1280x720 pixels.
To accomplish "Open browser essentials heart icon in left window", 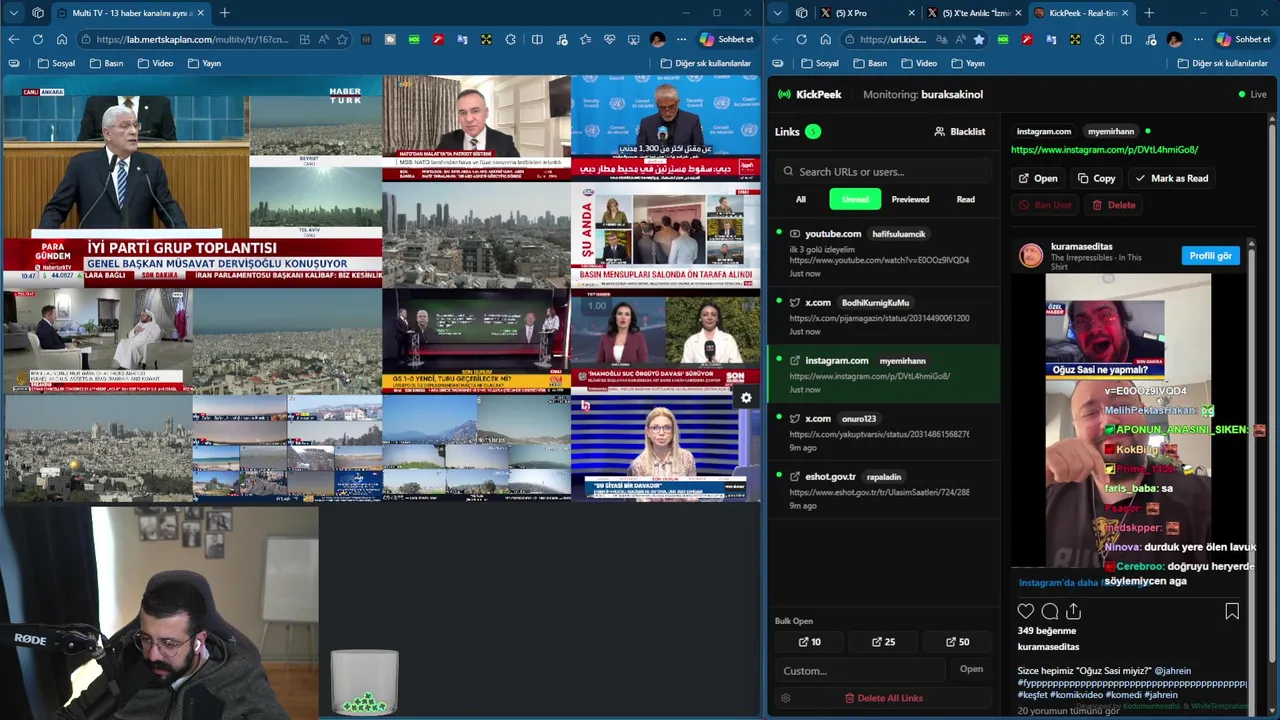I will pos(609,39).
